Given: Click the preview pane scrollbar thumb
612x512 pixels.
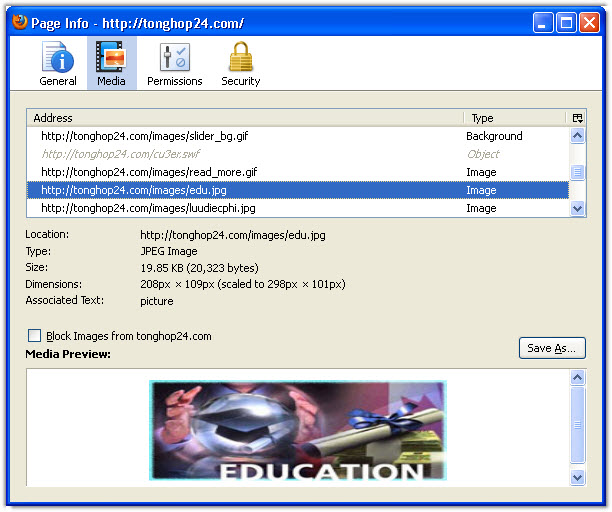Looking at the screenshot, I should point(577,425).
